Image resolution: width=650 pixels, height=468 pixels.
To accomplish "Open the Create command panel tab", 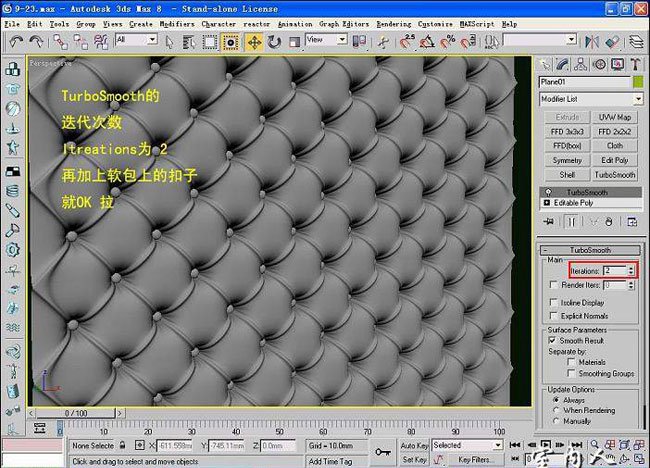I will click(544, 65).
